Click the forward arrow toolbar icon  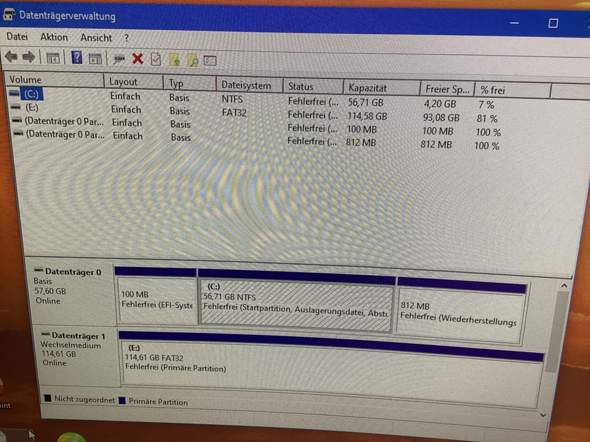coord(29,57)
